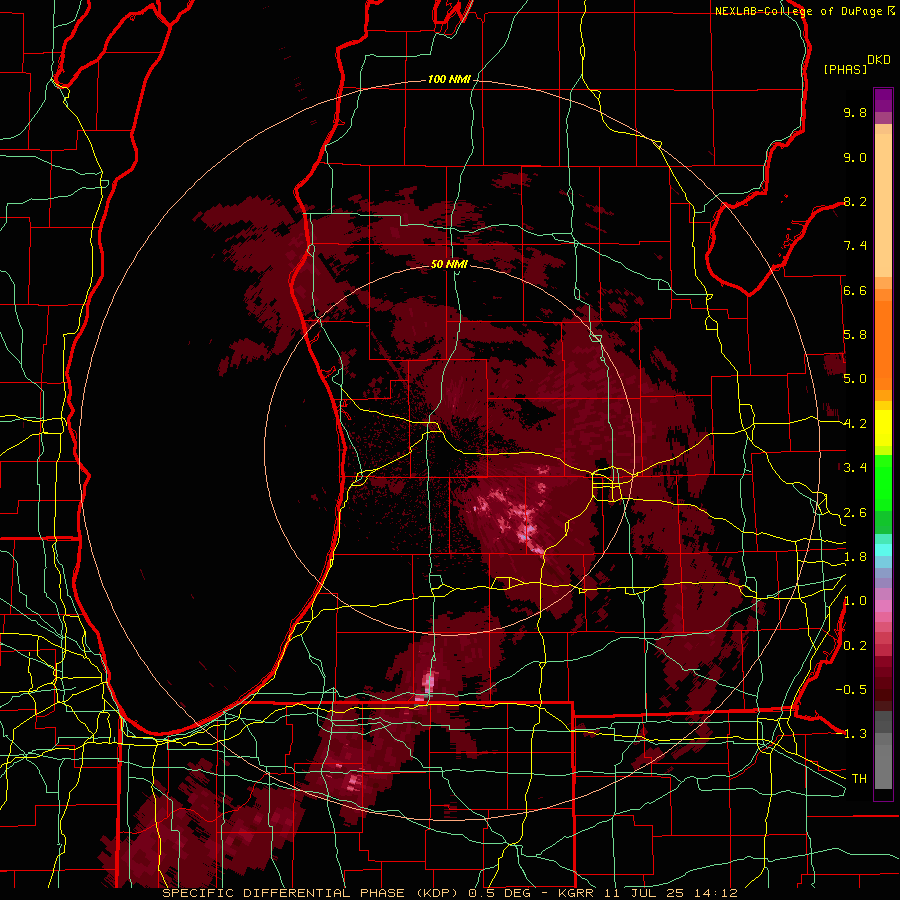Click the 1.0 value on the color scale
Image resolution: width=900 pixels, height=900 pixels.
tap(855, 601)
